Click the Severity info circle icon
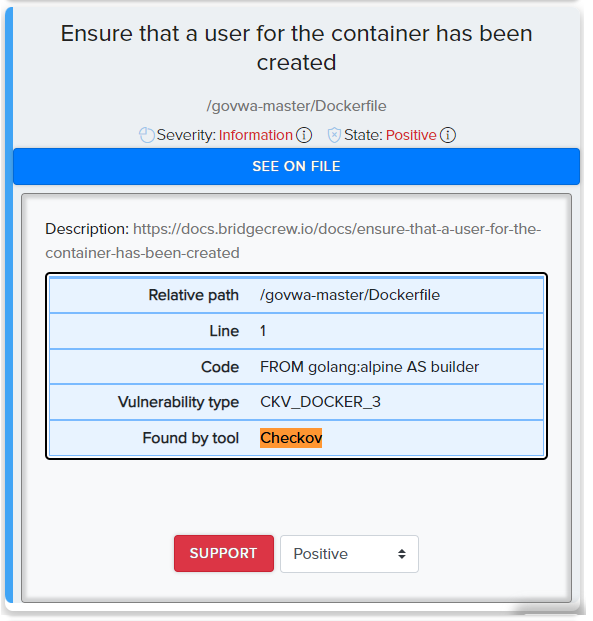 [x=304, y=135]
